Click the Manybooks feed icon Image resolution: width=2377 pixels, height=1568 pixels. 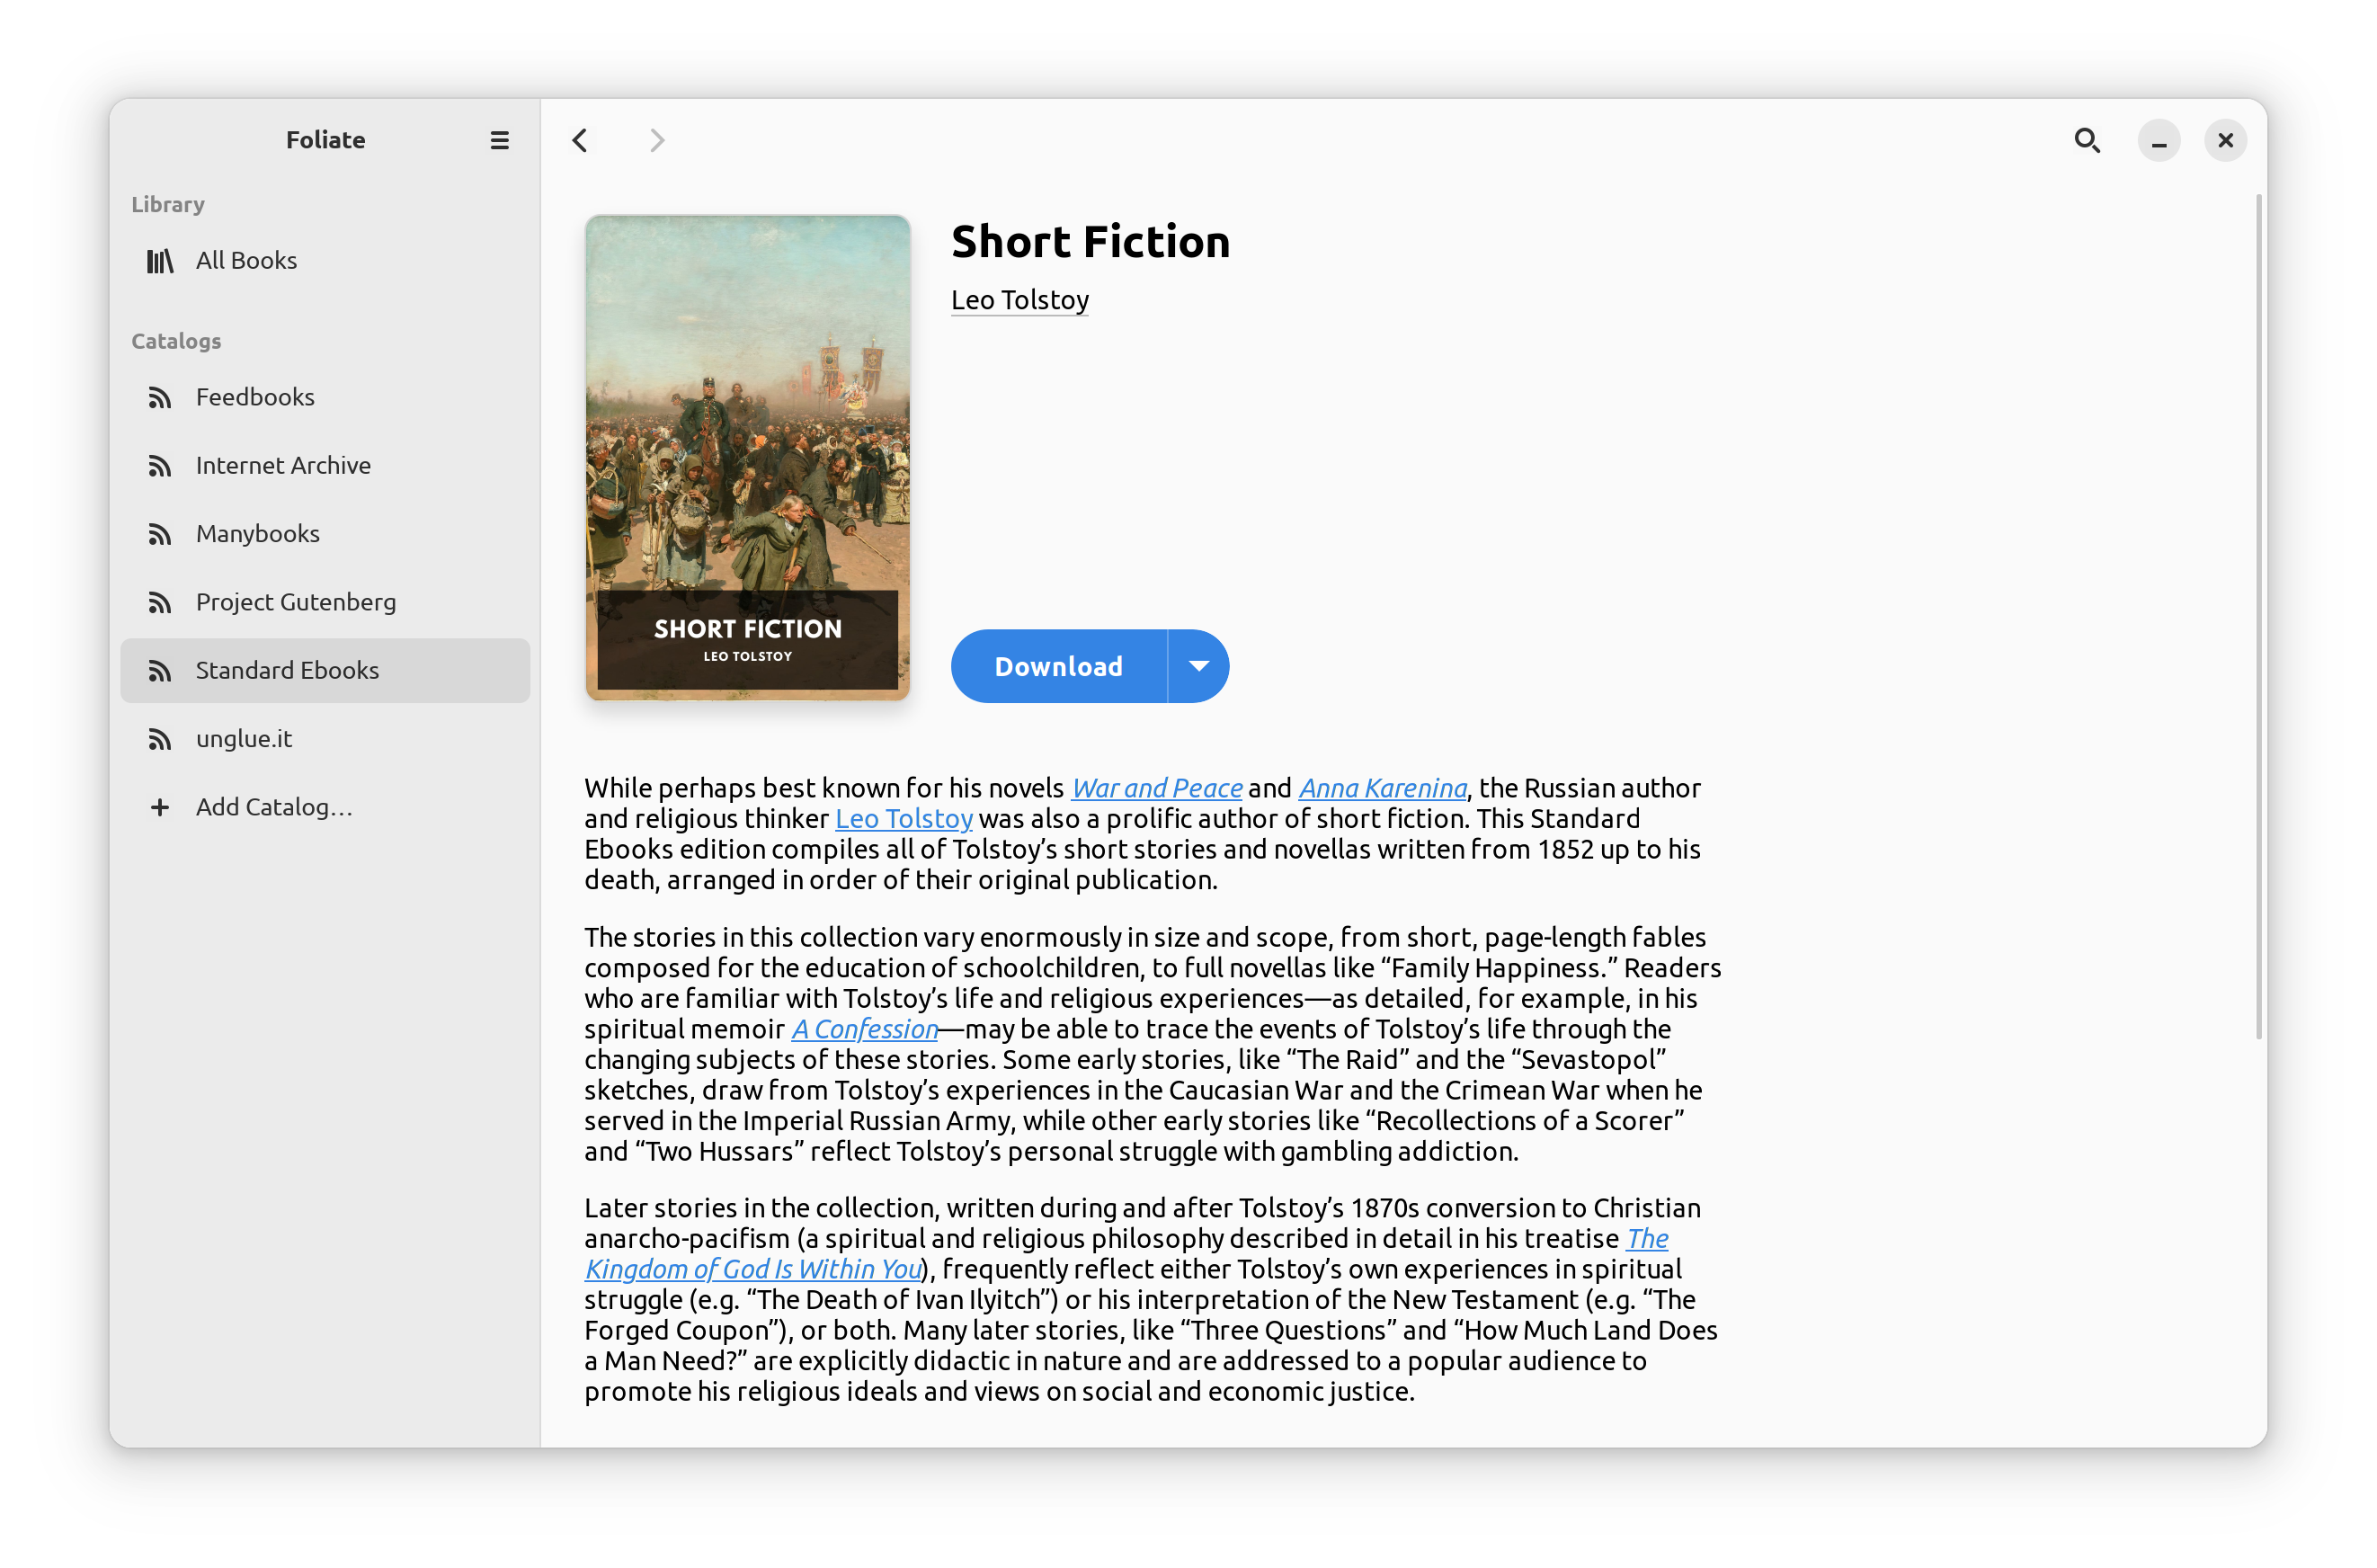pyautogui.click(x=160, y=534)
